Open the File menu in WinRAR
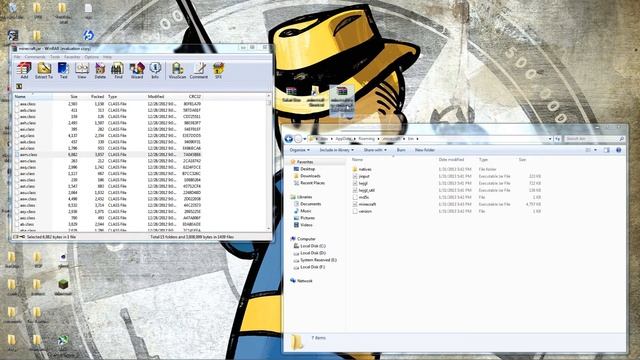 [x=17, y=57]
